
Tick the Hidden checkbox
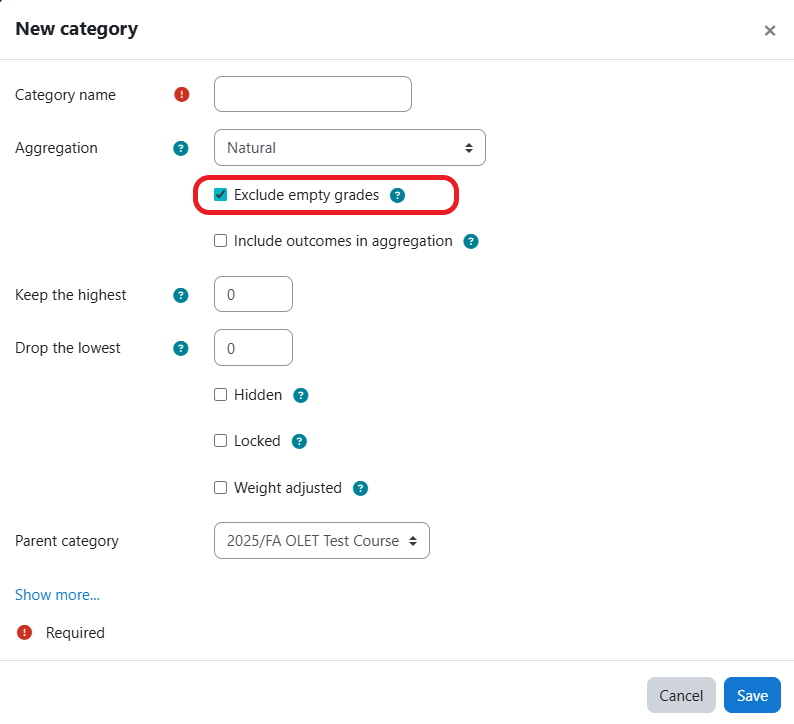click(221, 395)
